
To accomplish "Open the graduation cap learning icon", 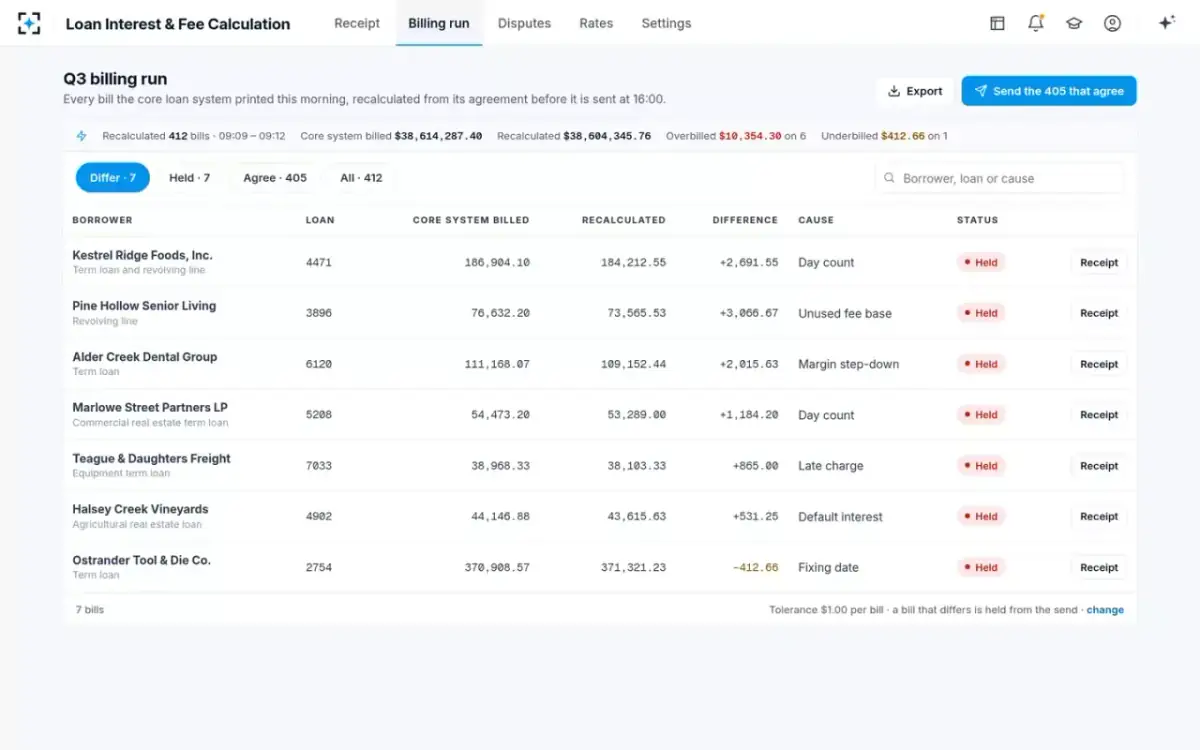I will point(1074,23).
